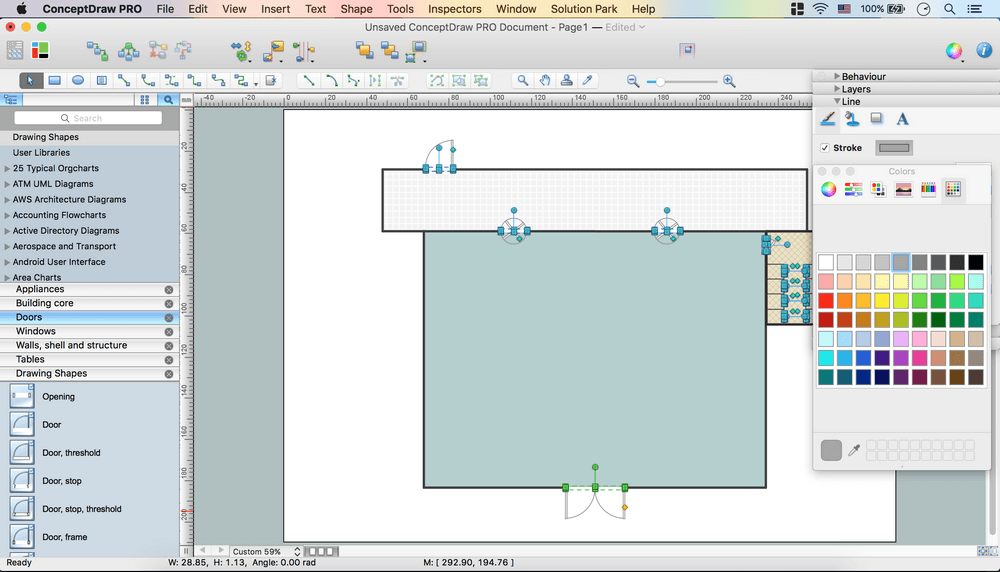This screenshot has height=572, width=1000.
Task: Pick the black color swatch
Action: pyautogui.click(x=975, y=262)
